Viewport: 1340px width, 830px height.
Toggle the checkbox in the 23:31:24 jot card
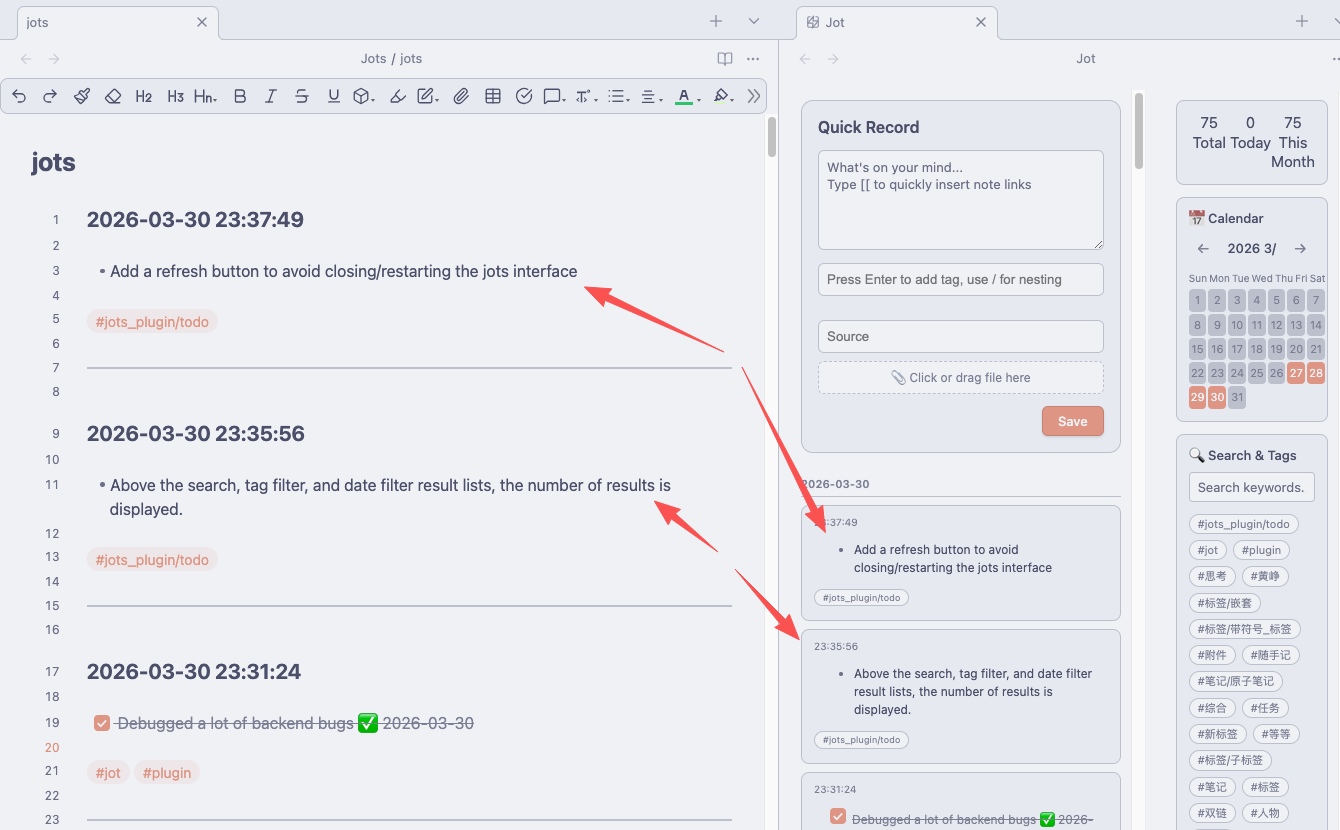click(x=838, y=817)
